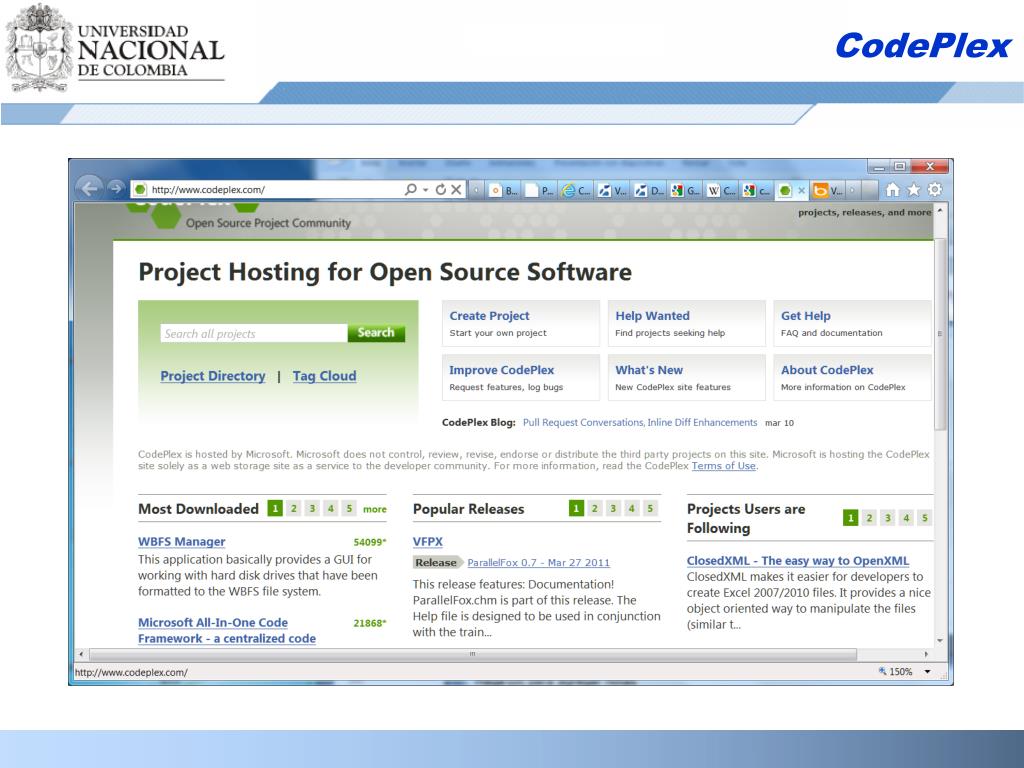This screenshot has width=1024, height=768.
Task: Select page 2 of Most Downloaded
Action: (x=294, y=508)
